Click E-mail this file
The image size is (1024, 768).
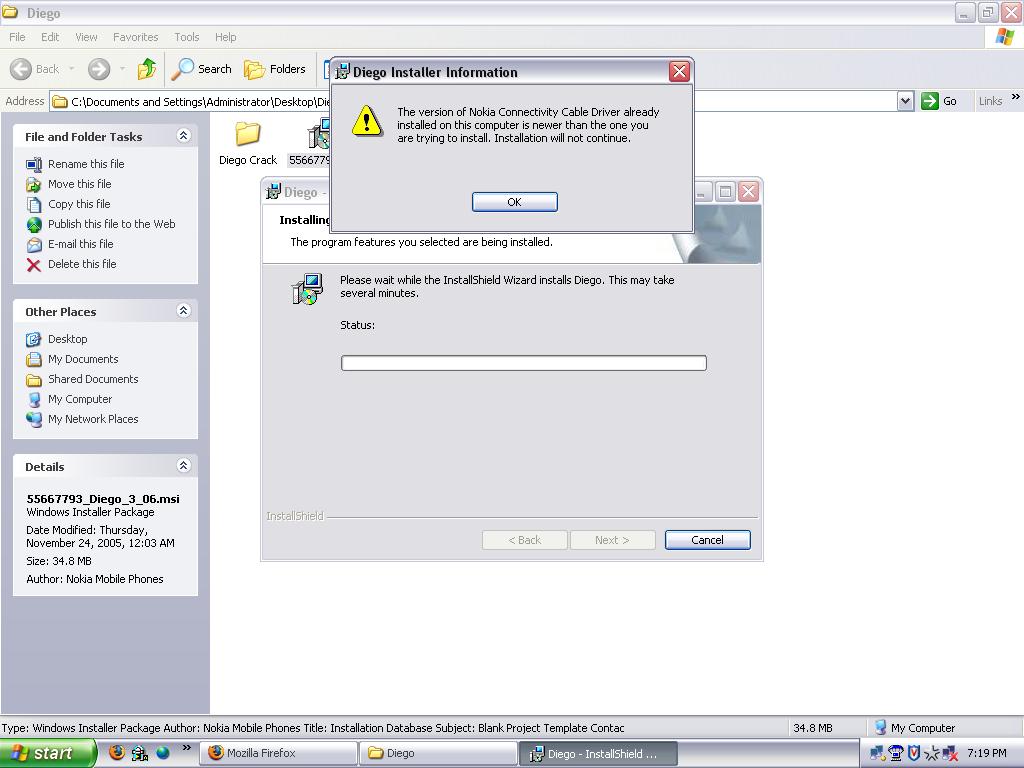tap(80, 244)
